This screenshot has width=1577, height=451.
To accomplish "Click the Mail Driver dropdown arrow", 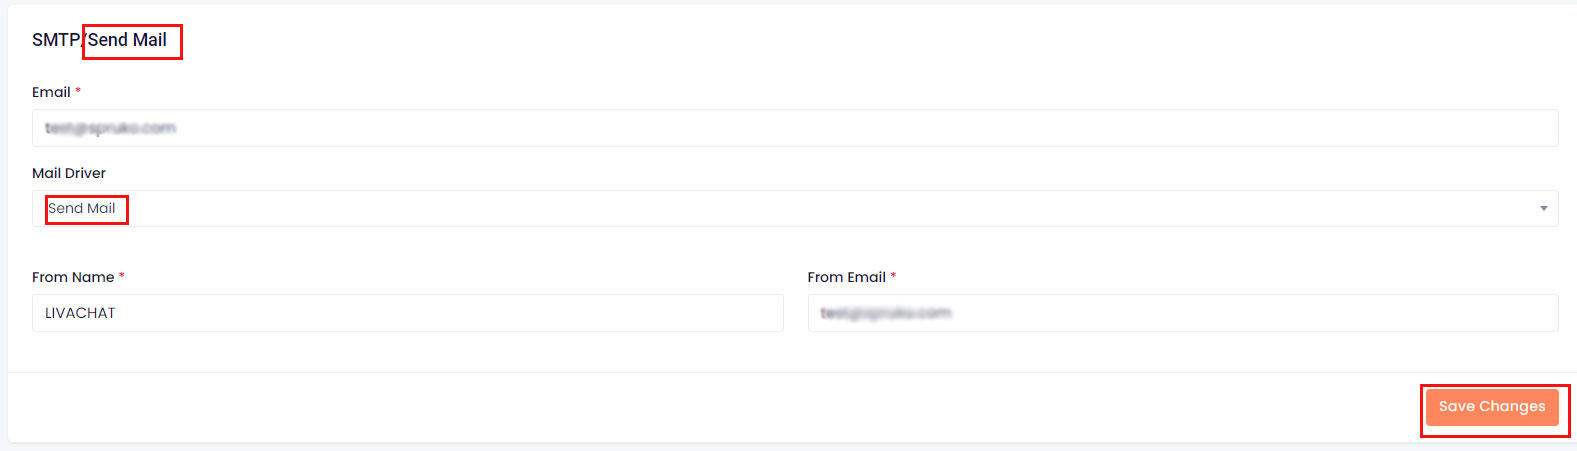I will (1543, 208).
